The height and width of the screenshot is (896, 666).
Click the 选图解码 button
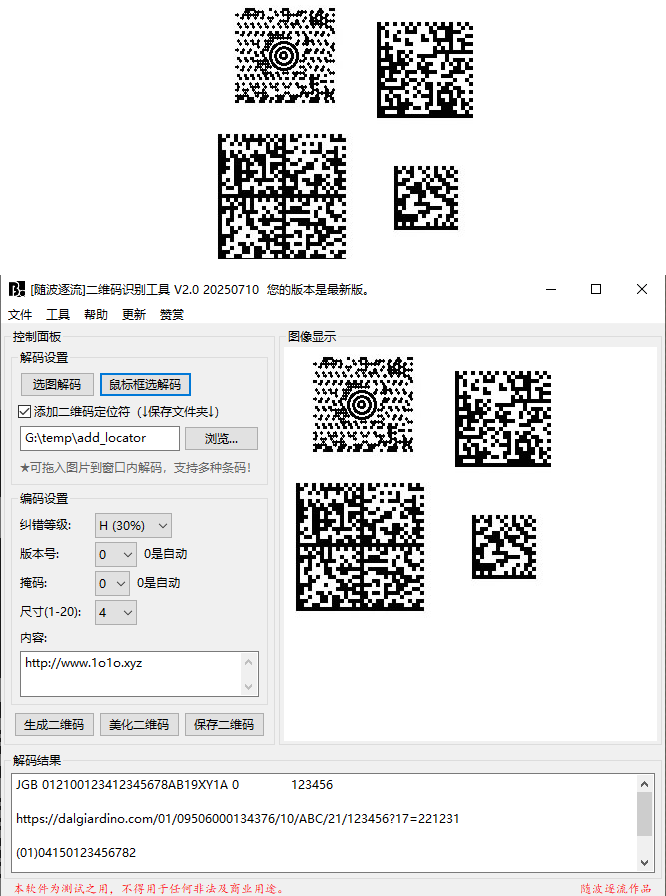click(57, 385)
